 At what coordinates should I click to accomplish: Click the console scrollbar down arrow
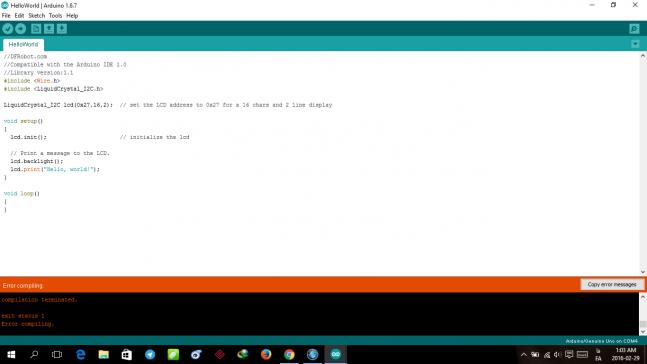pos(643,331)
